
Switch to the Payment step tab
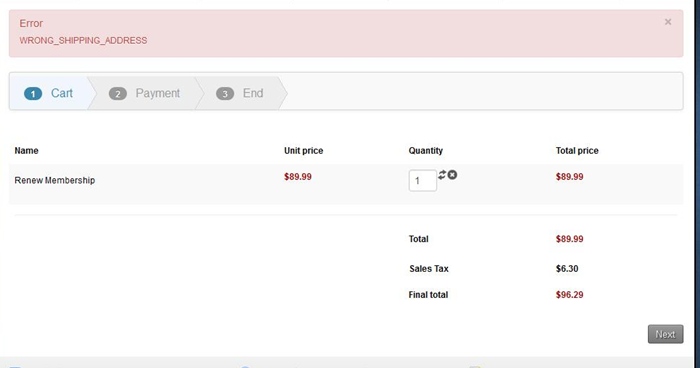coord(146,93)
